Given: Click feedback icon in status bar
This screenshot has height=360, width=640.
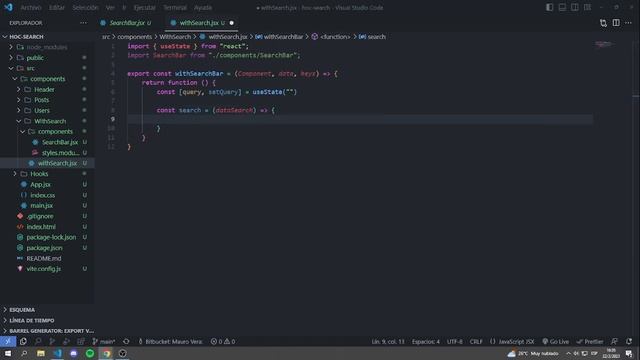Looking at the screenshot, I should coord(614,341).
